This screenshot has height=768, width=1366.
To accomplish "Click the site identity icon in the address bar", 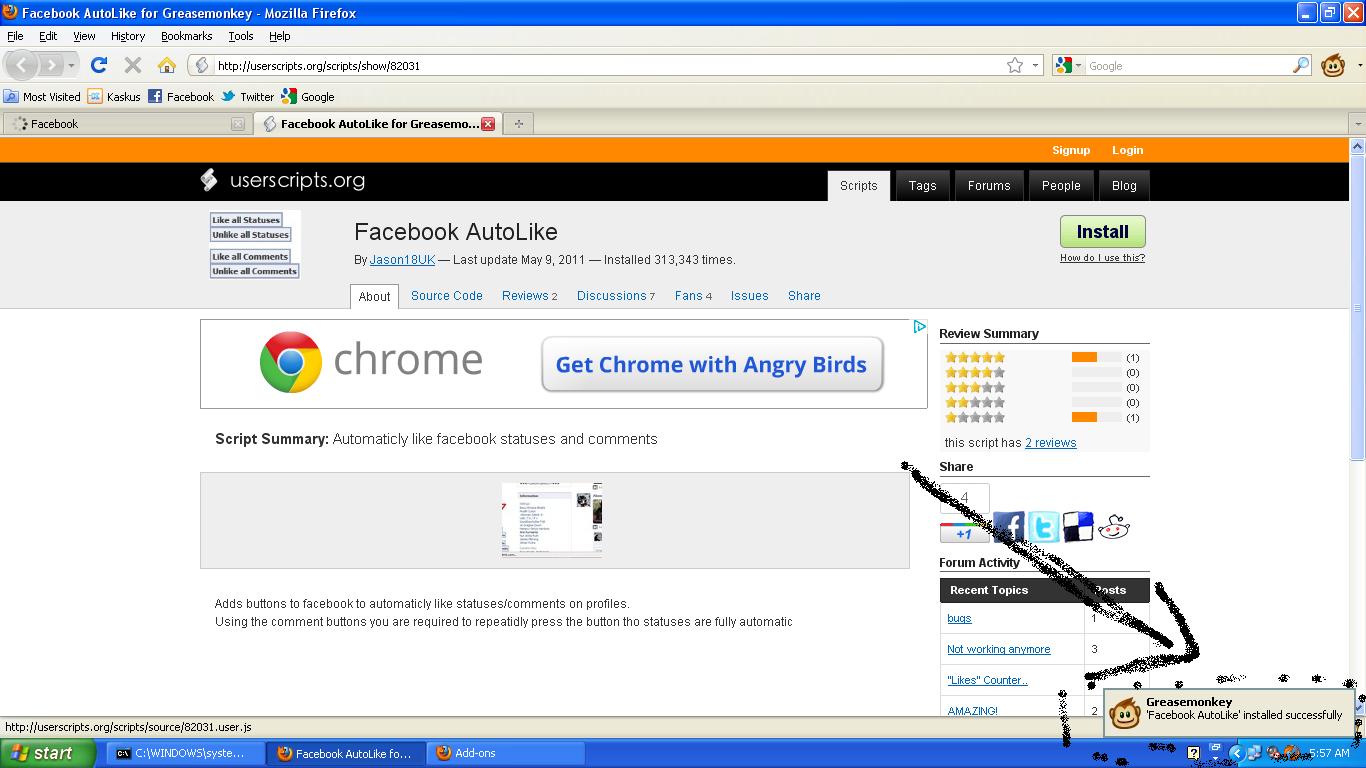I will click(x=202, y=65).
